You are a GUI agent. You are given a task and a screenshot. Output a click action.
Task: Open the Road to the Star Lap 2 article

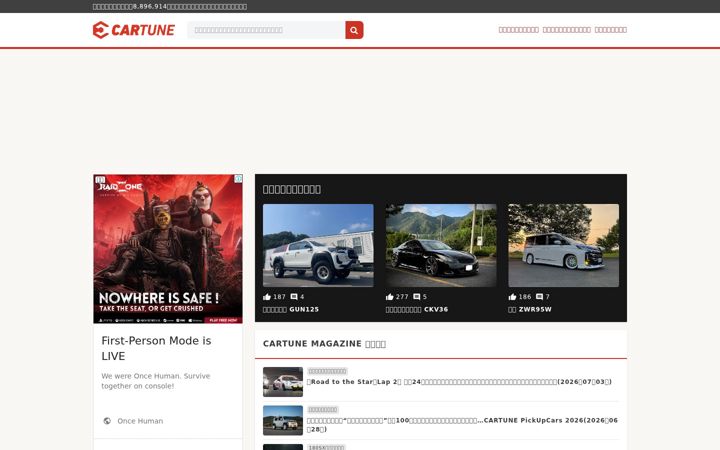[459, 382]
